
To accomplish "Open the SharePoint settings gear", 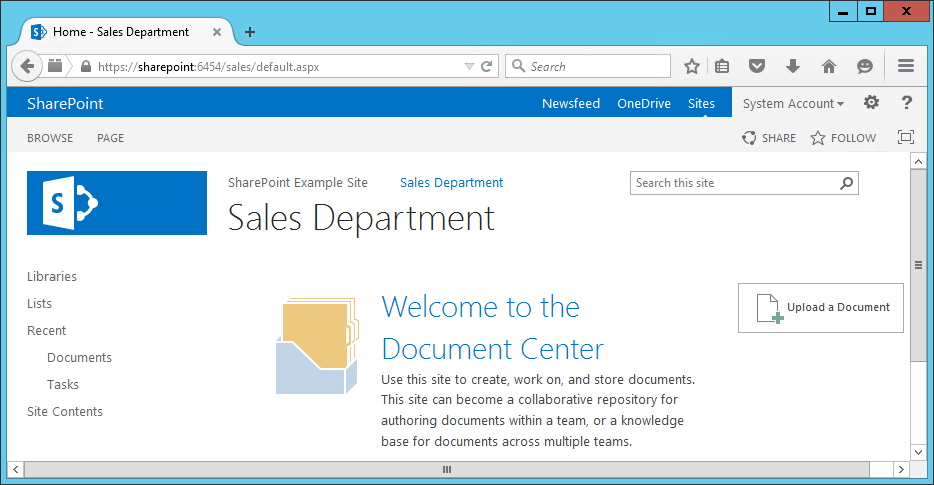I will (x=871, y=102).
